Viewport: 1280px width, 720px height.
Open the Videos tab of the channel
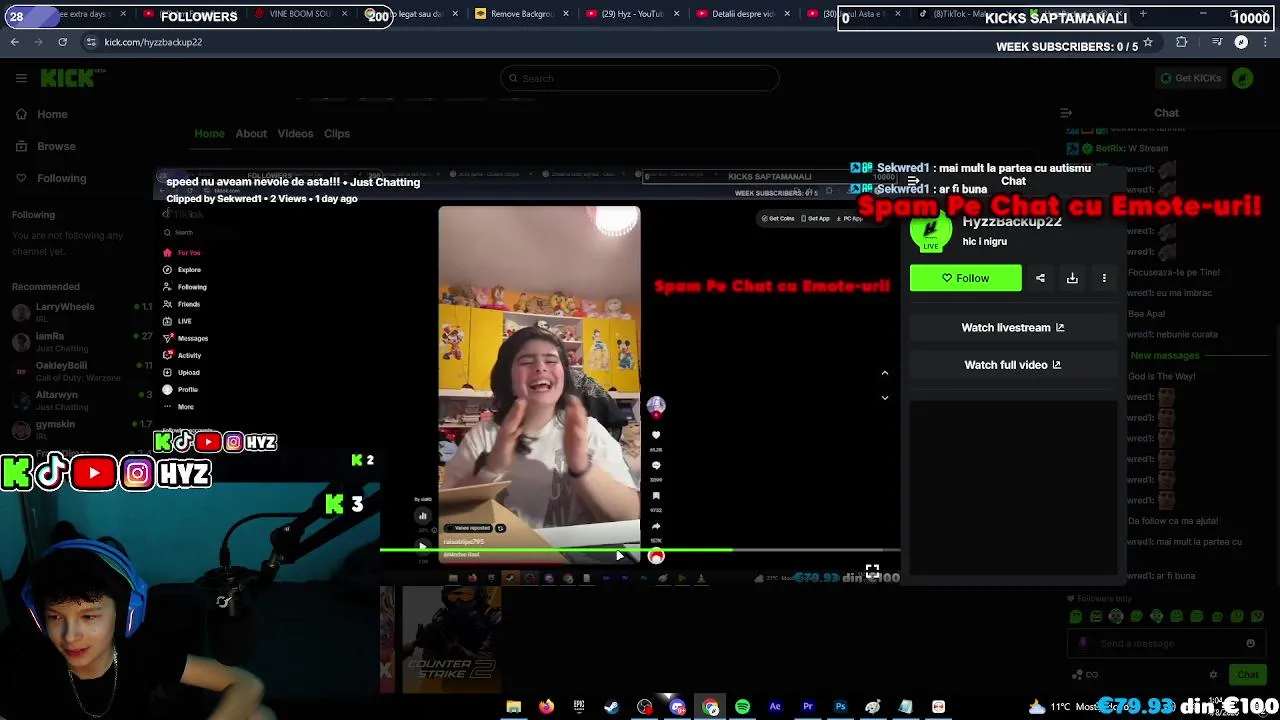pyautogui.click(x=295, y=133)
